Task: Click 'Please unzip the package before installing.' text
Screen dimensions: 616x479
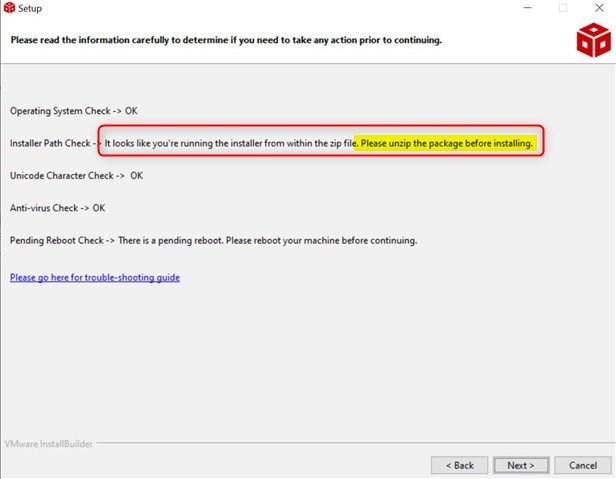Action: coord(447,143)
